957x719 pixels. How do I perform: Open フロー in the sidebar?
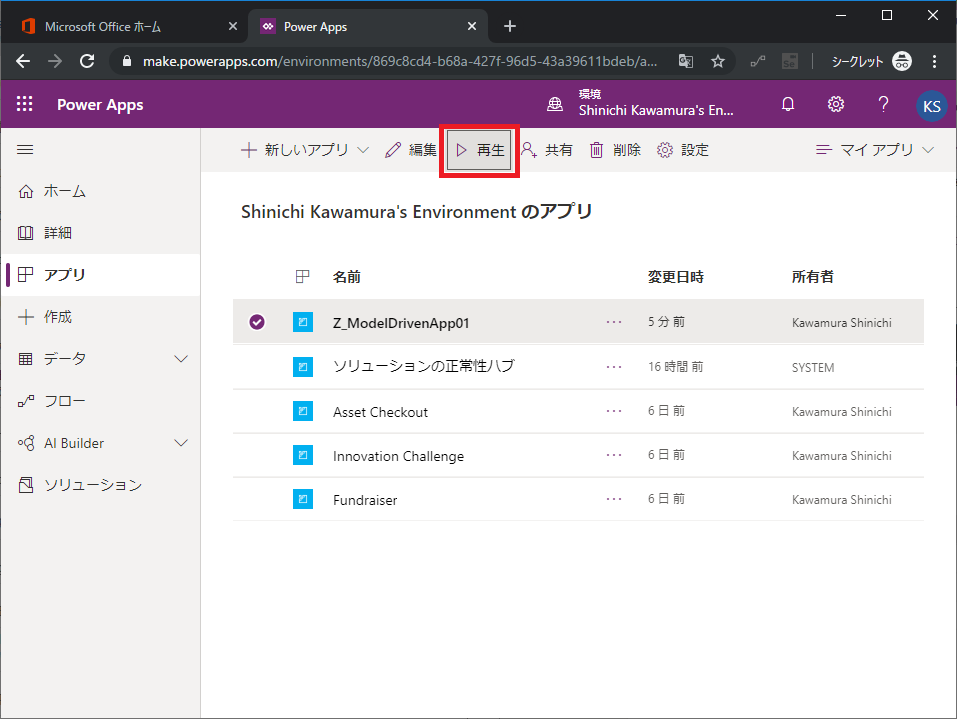coord(101,401)
